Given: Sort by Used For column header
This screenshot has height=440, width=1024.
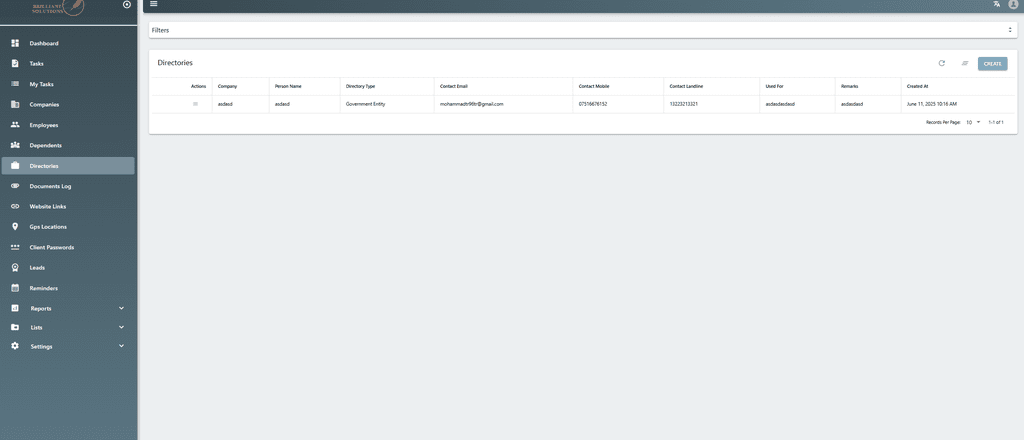Looking at the screenshot, I should click(x=775, y=86).
